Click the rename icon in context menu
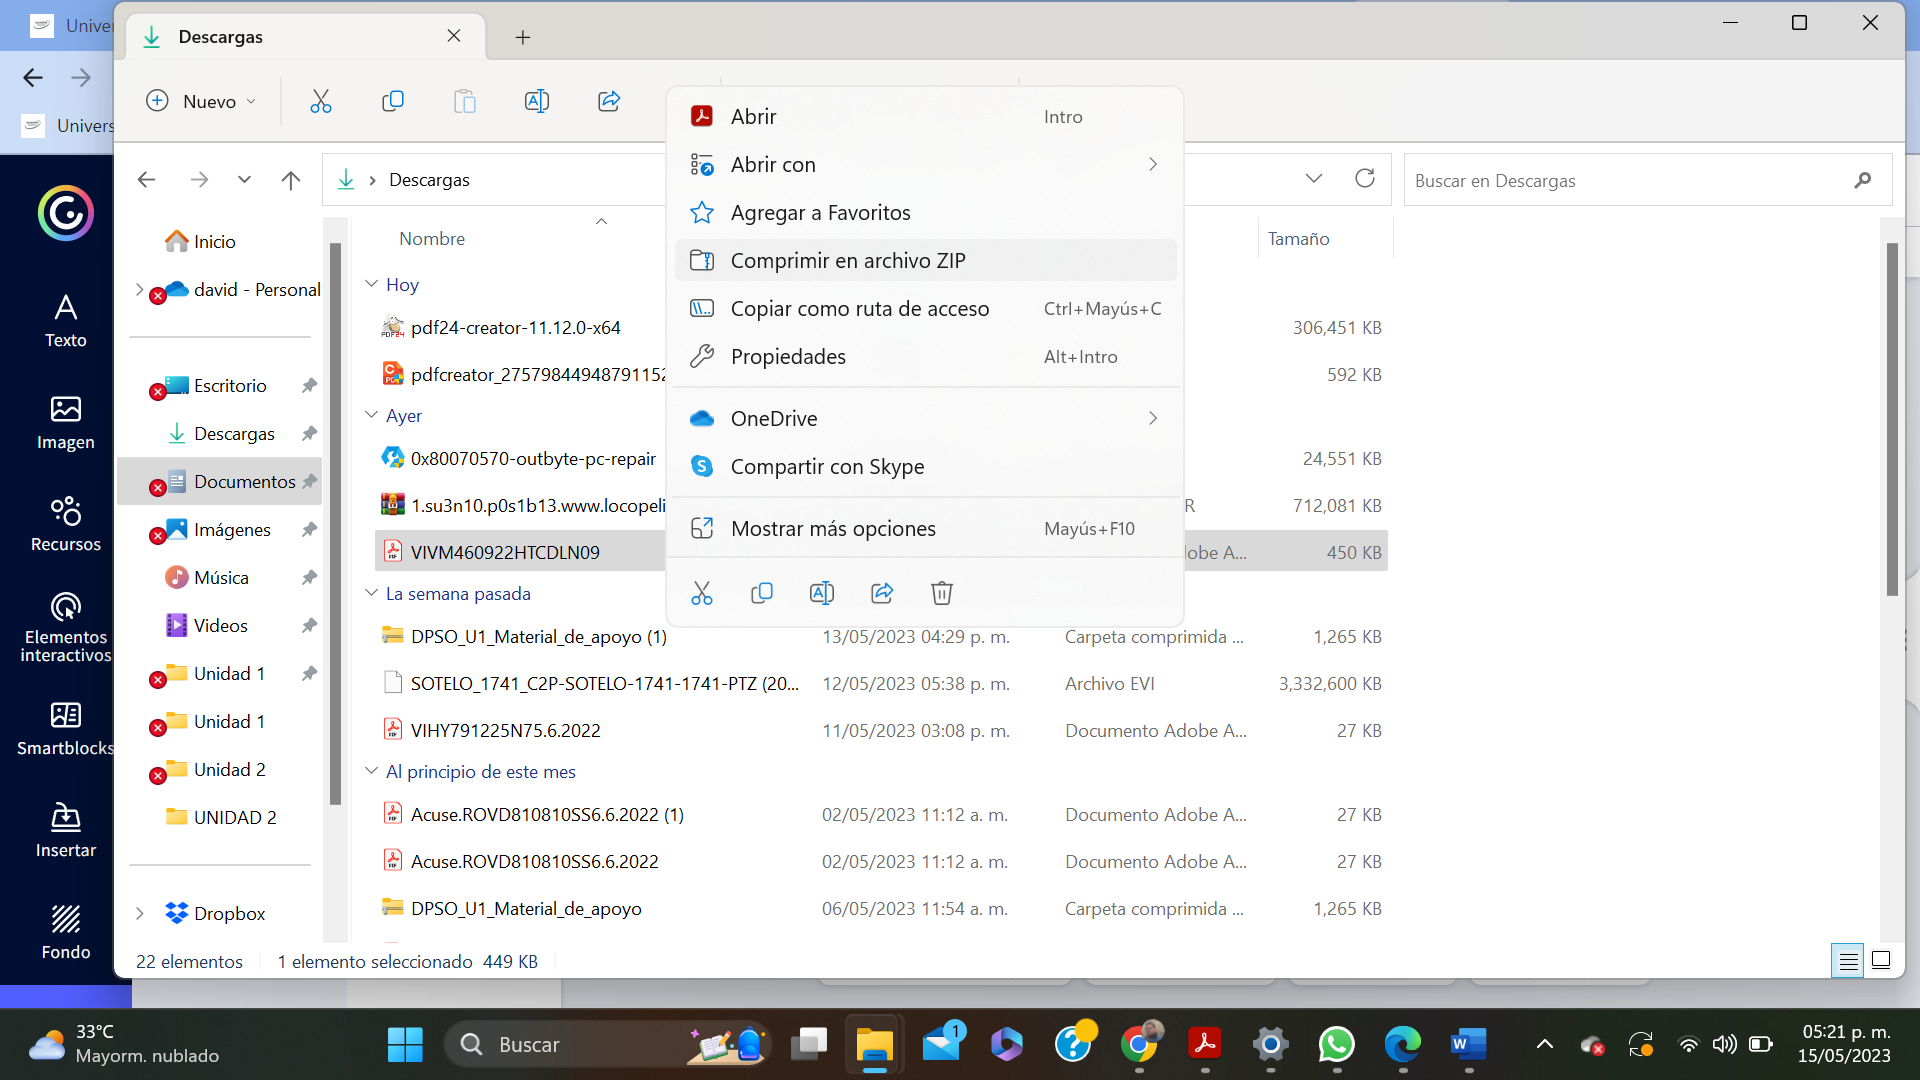The height and width of the screenshot is (1080, 1920). pos(821,593)
